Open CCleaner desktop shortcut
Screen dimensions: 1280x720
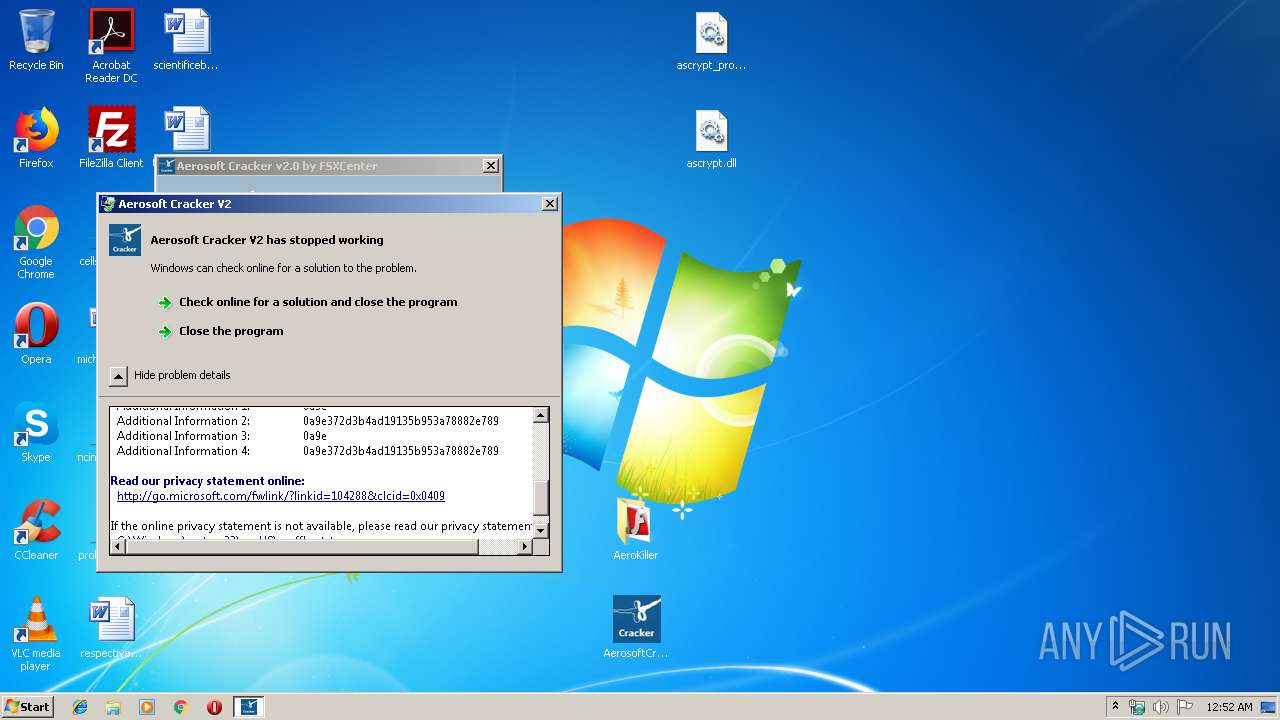tap(36, 530)
